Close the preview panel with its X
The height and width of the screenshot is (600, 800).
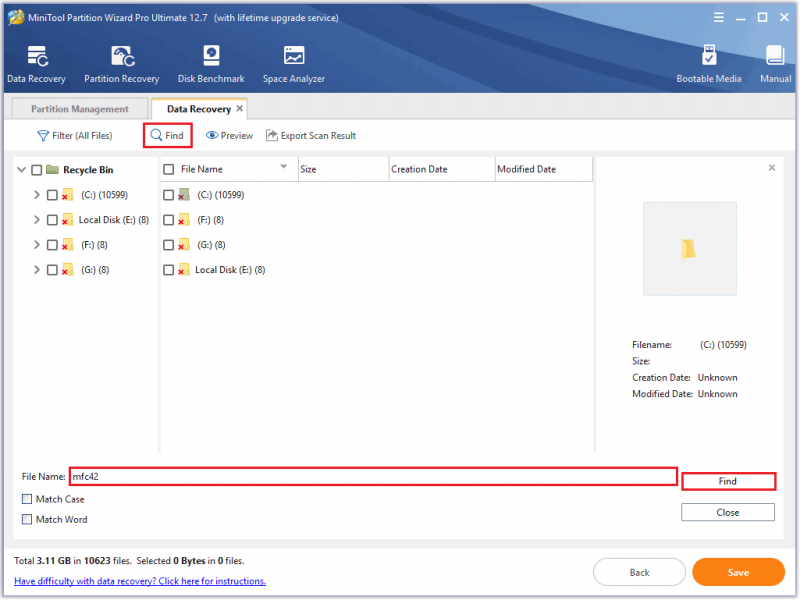click(x=771, y=168)
